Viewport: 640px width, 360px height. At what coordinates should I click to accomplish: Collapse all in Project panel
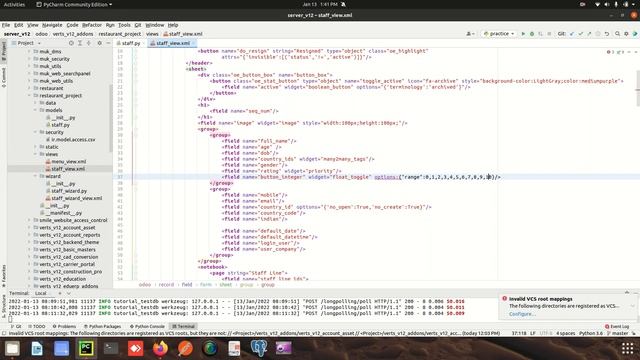coord(89,43)
